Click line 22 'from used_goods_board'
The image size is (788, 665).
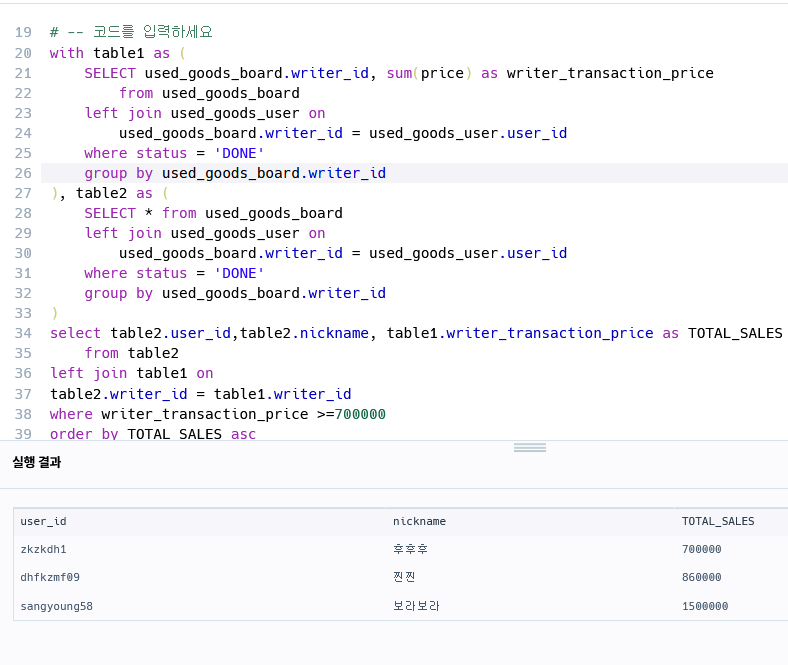pos(209,93)
